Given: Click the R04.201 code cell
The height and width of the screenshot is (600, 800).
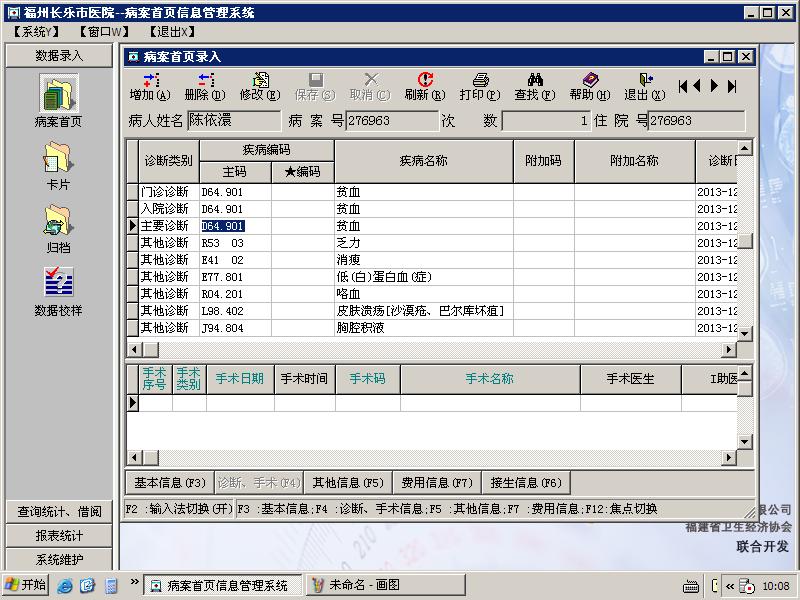Looking at the screenshot, I should 235,294.
